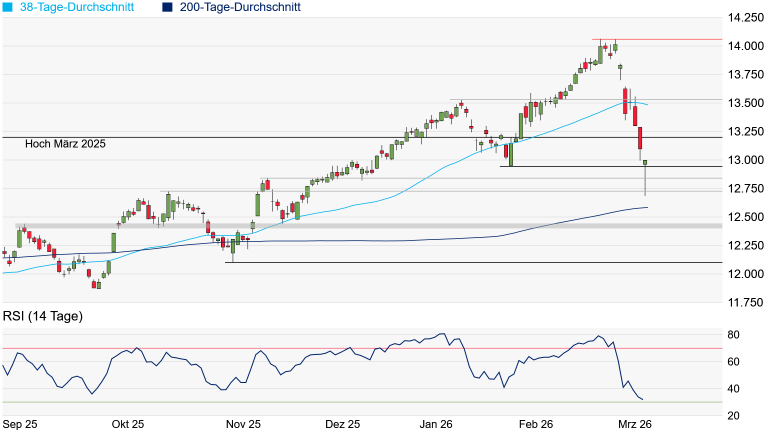Click the 'Hoch März 2025' line annotation
The height and width of the screenshot is (430, 765).
point(64,145)
